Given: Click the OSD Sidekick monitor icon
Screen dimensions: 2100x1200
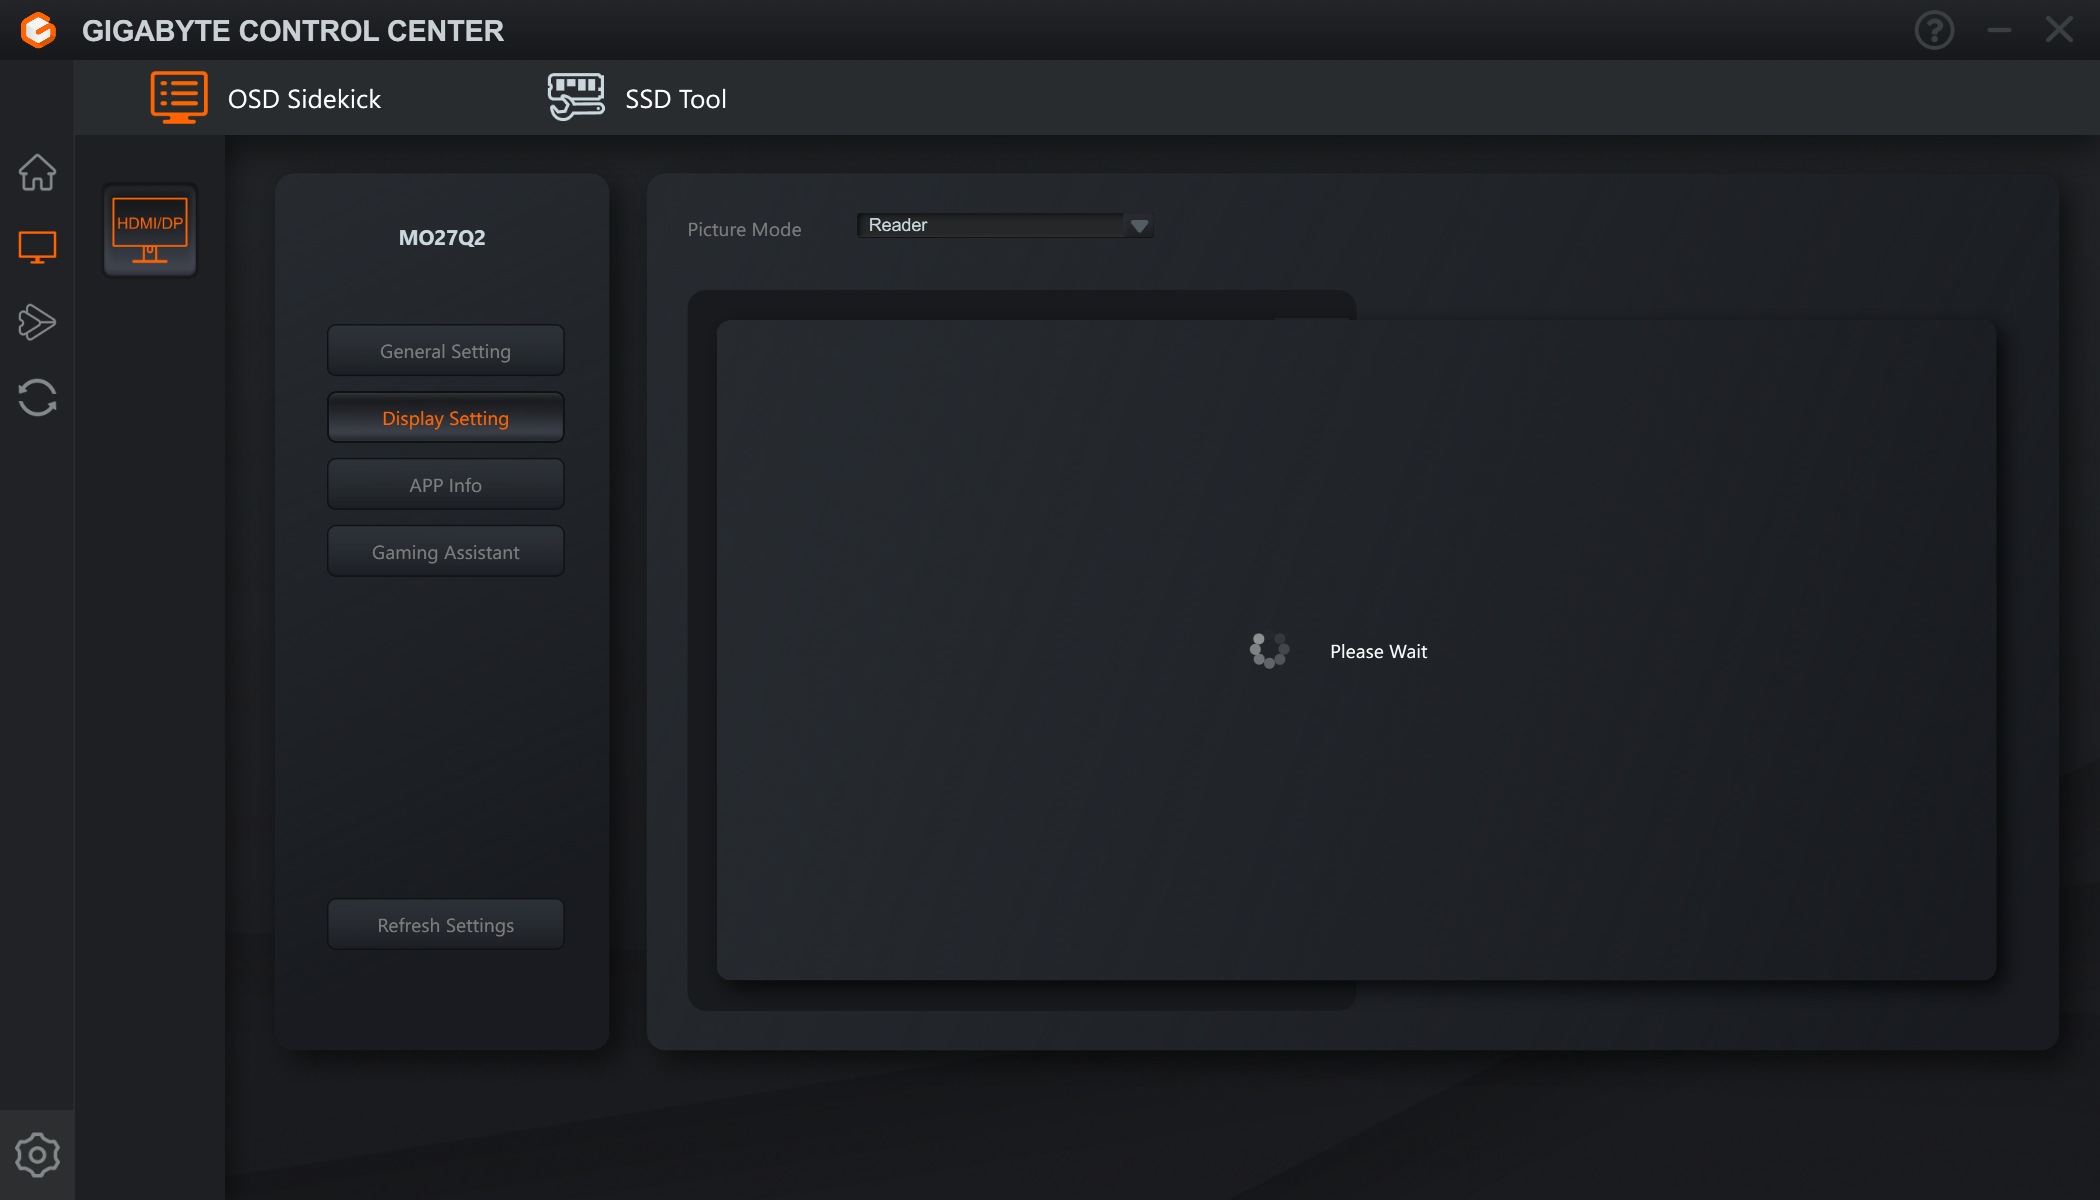Looking at the screenshot, I should click(x=179, y=98).
